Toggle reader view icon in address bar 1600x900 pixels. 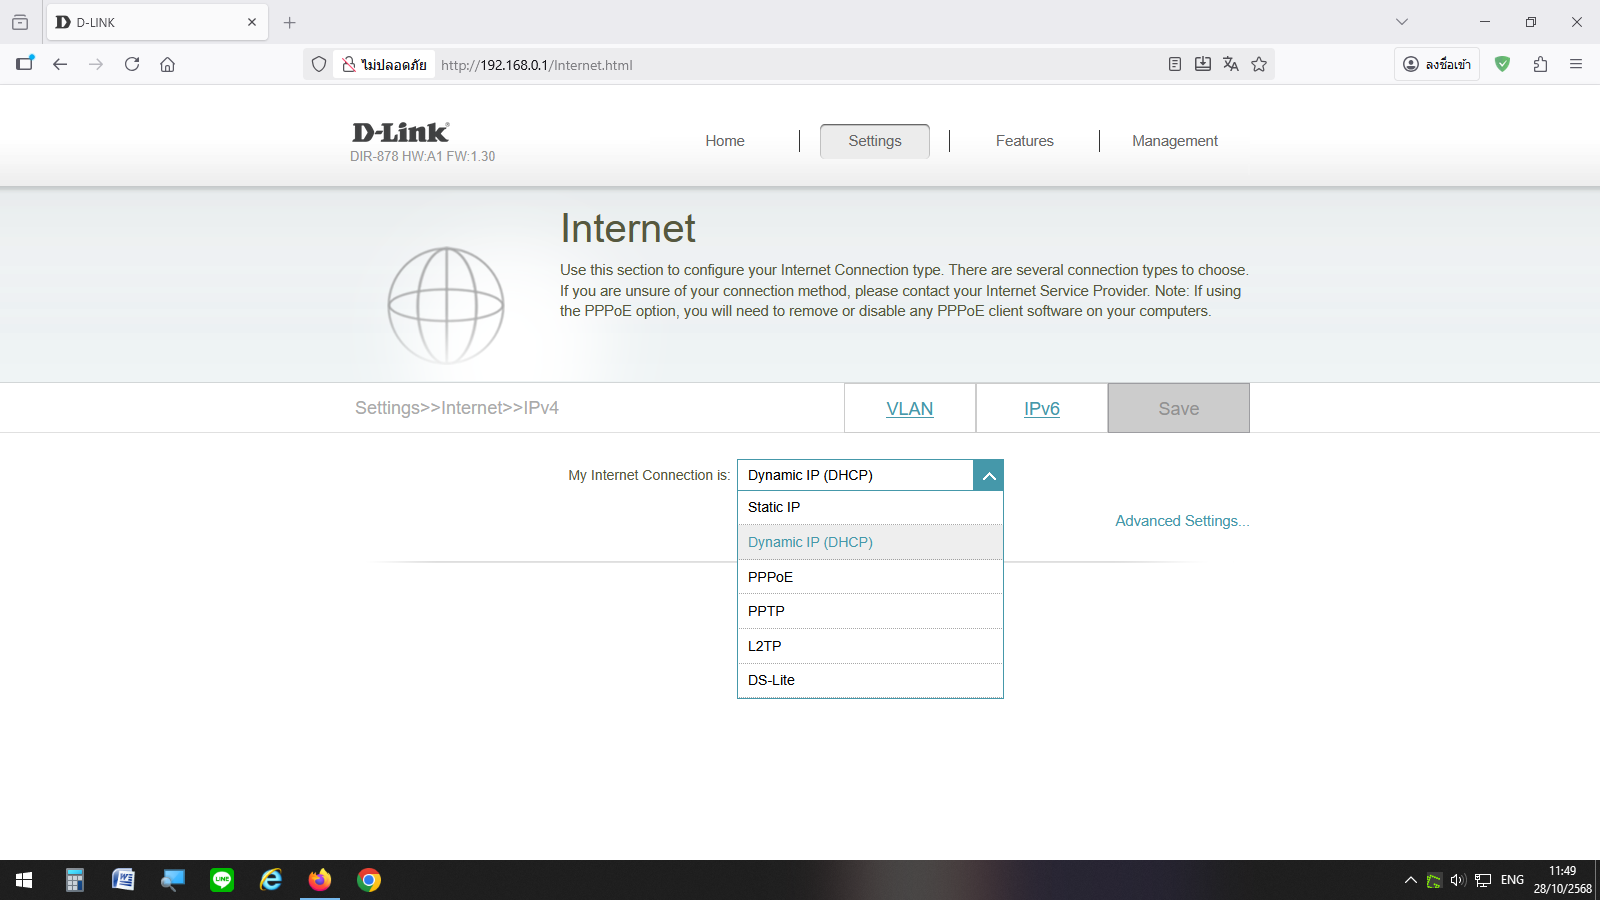click(1175, 64)
